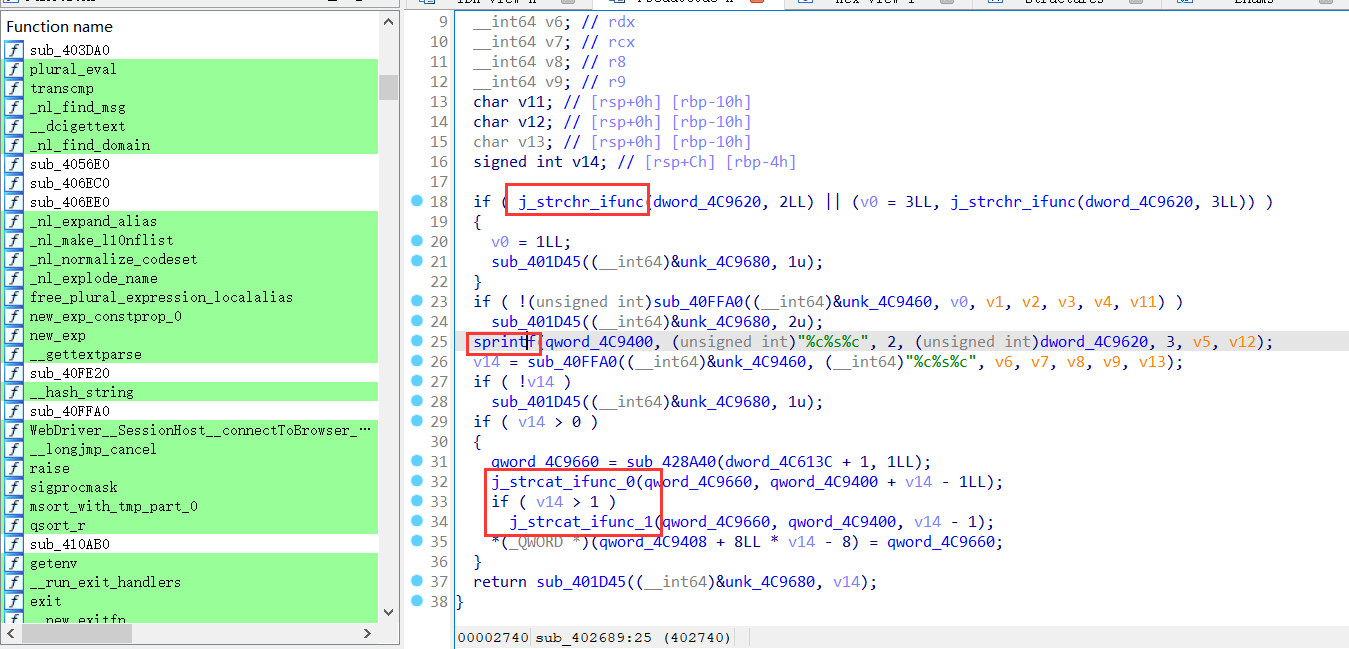Click function icon beside sub_403DA0
The image size is (1349, 649).
click(x=14, y=50)
